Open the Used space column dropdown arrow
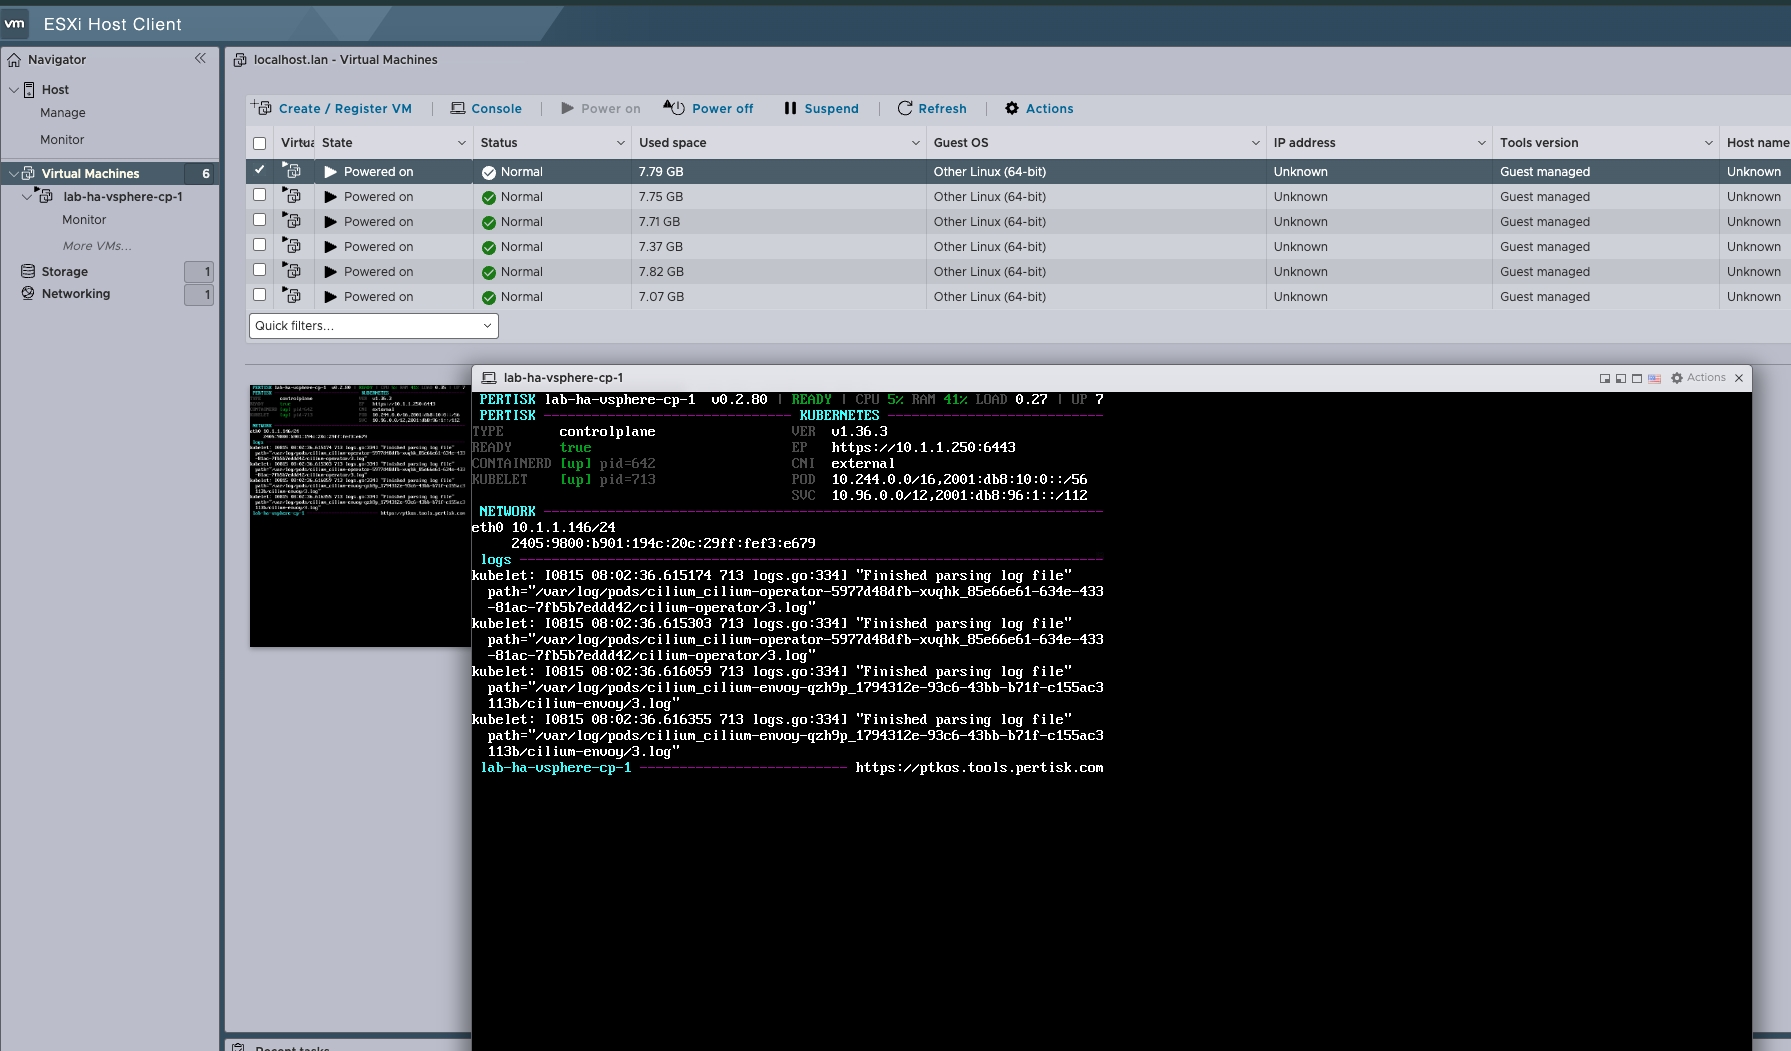This screenshot has height=1051, width=1791. [916, 143]
